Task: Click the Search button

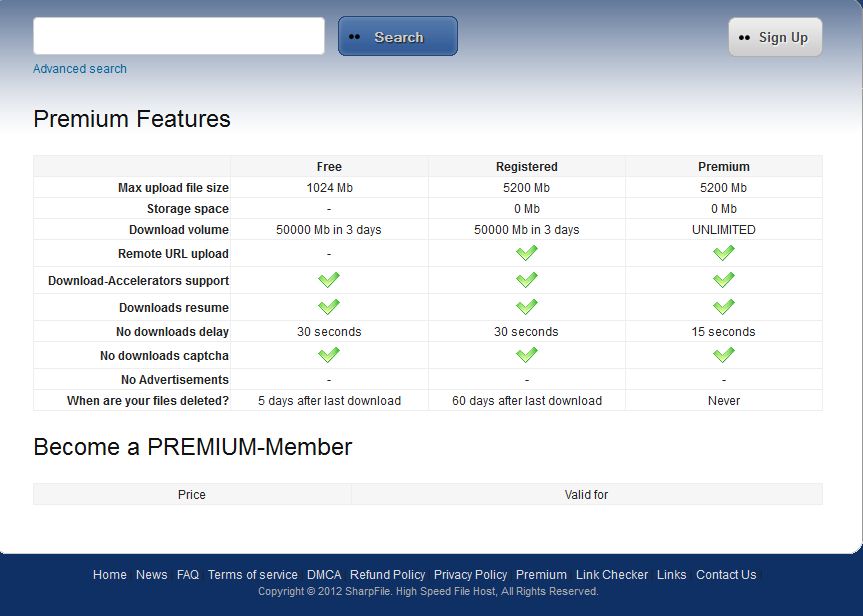Action: pyautogui.click(x=398, y=37)
